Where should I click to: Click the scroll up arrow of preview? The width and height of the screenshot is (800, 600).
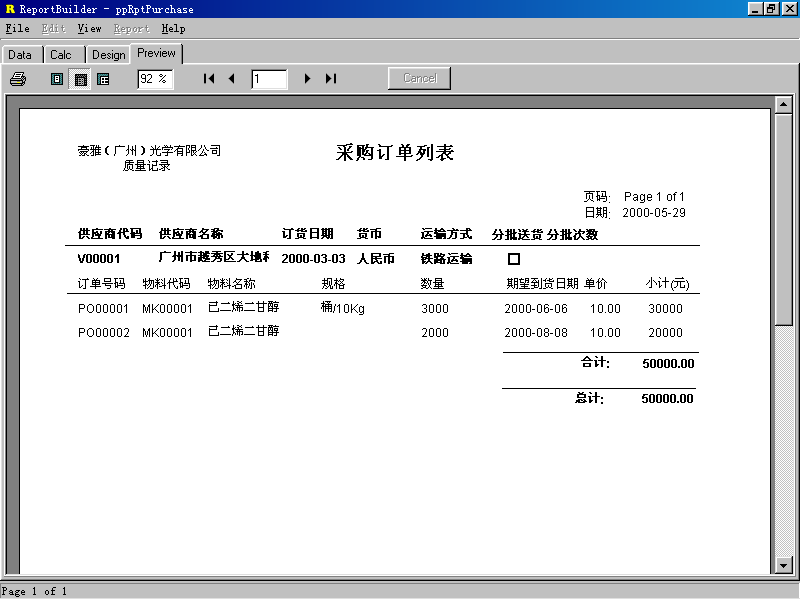click(784, 103)
